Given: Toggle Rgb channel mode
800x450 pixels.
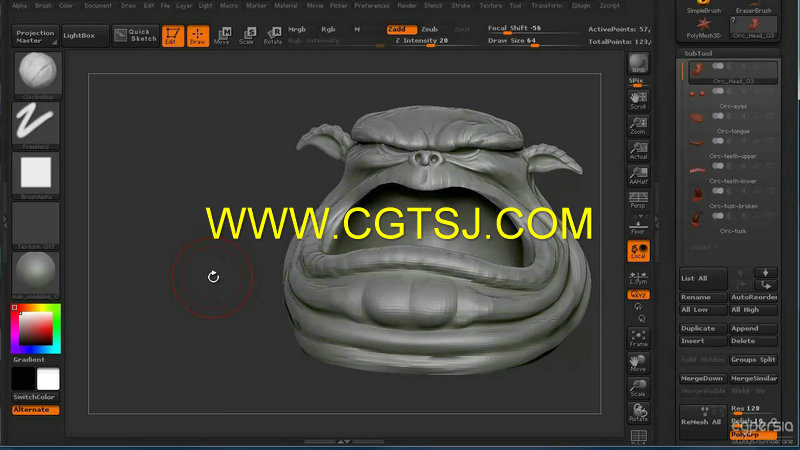Looking at the screenshot, I should [x=328, y=29].
